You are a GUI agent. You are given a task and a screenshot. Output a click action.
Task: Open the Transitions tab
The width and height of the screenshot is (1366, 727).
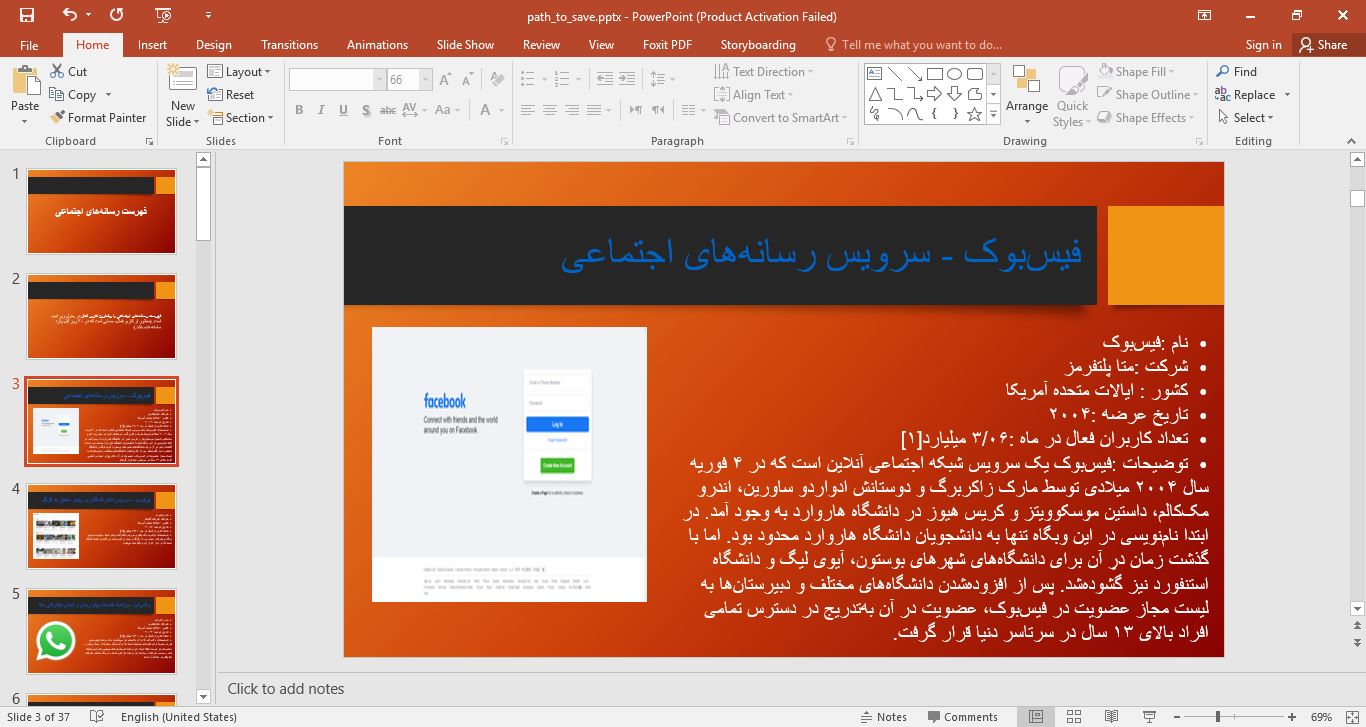pos(289,45)
